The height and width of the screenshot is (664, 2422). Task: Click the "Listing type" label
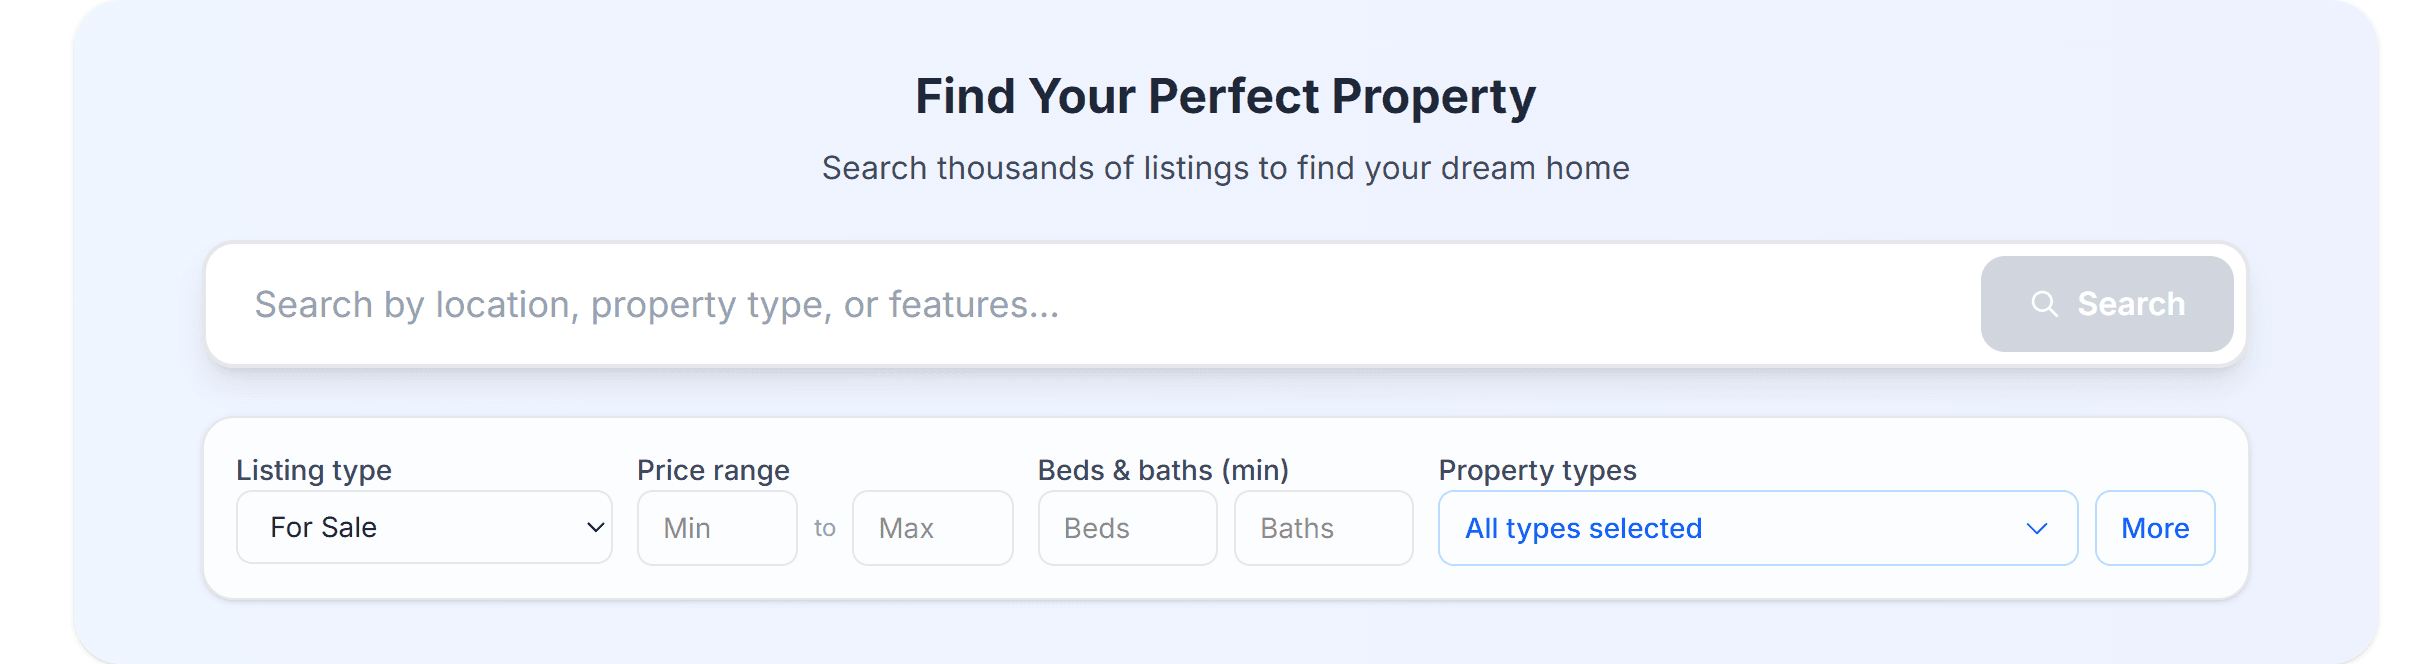pos(313,470)
